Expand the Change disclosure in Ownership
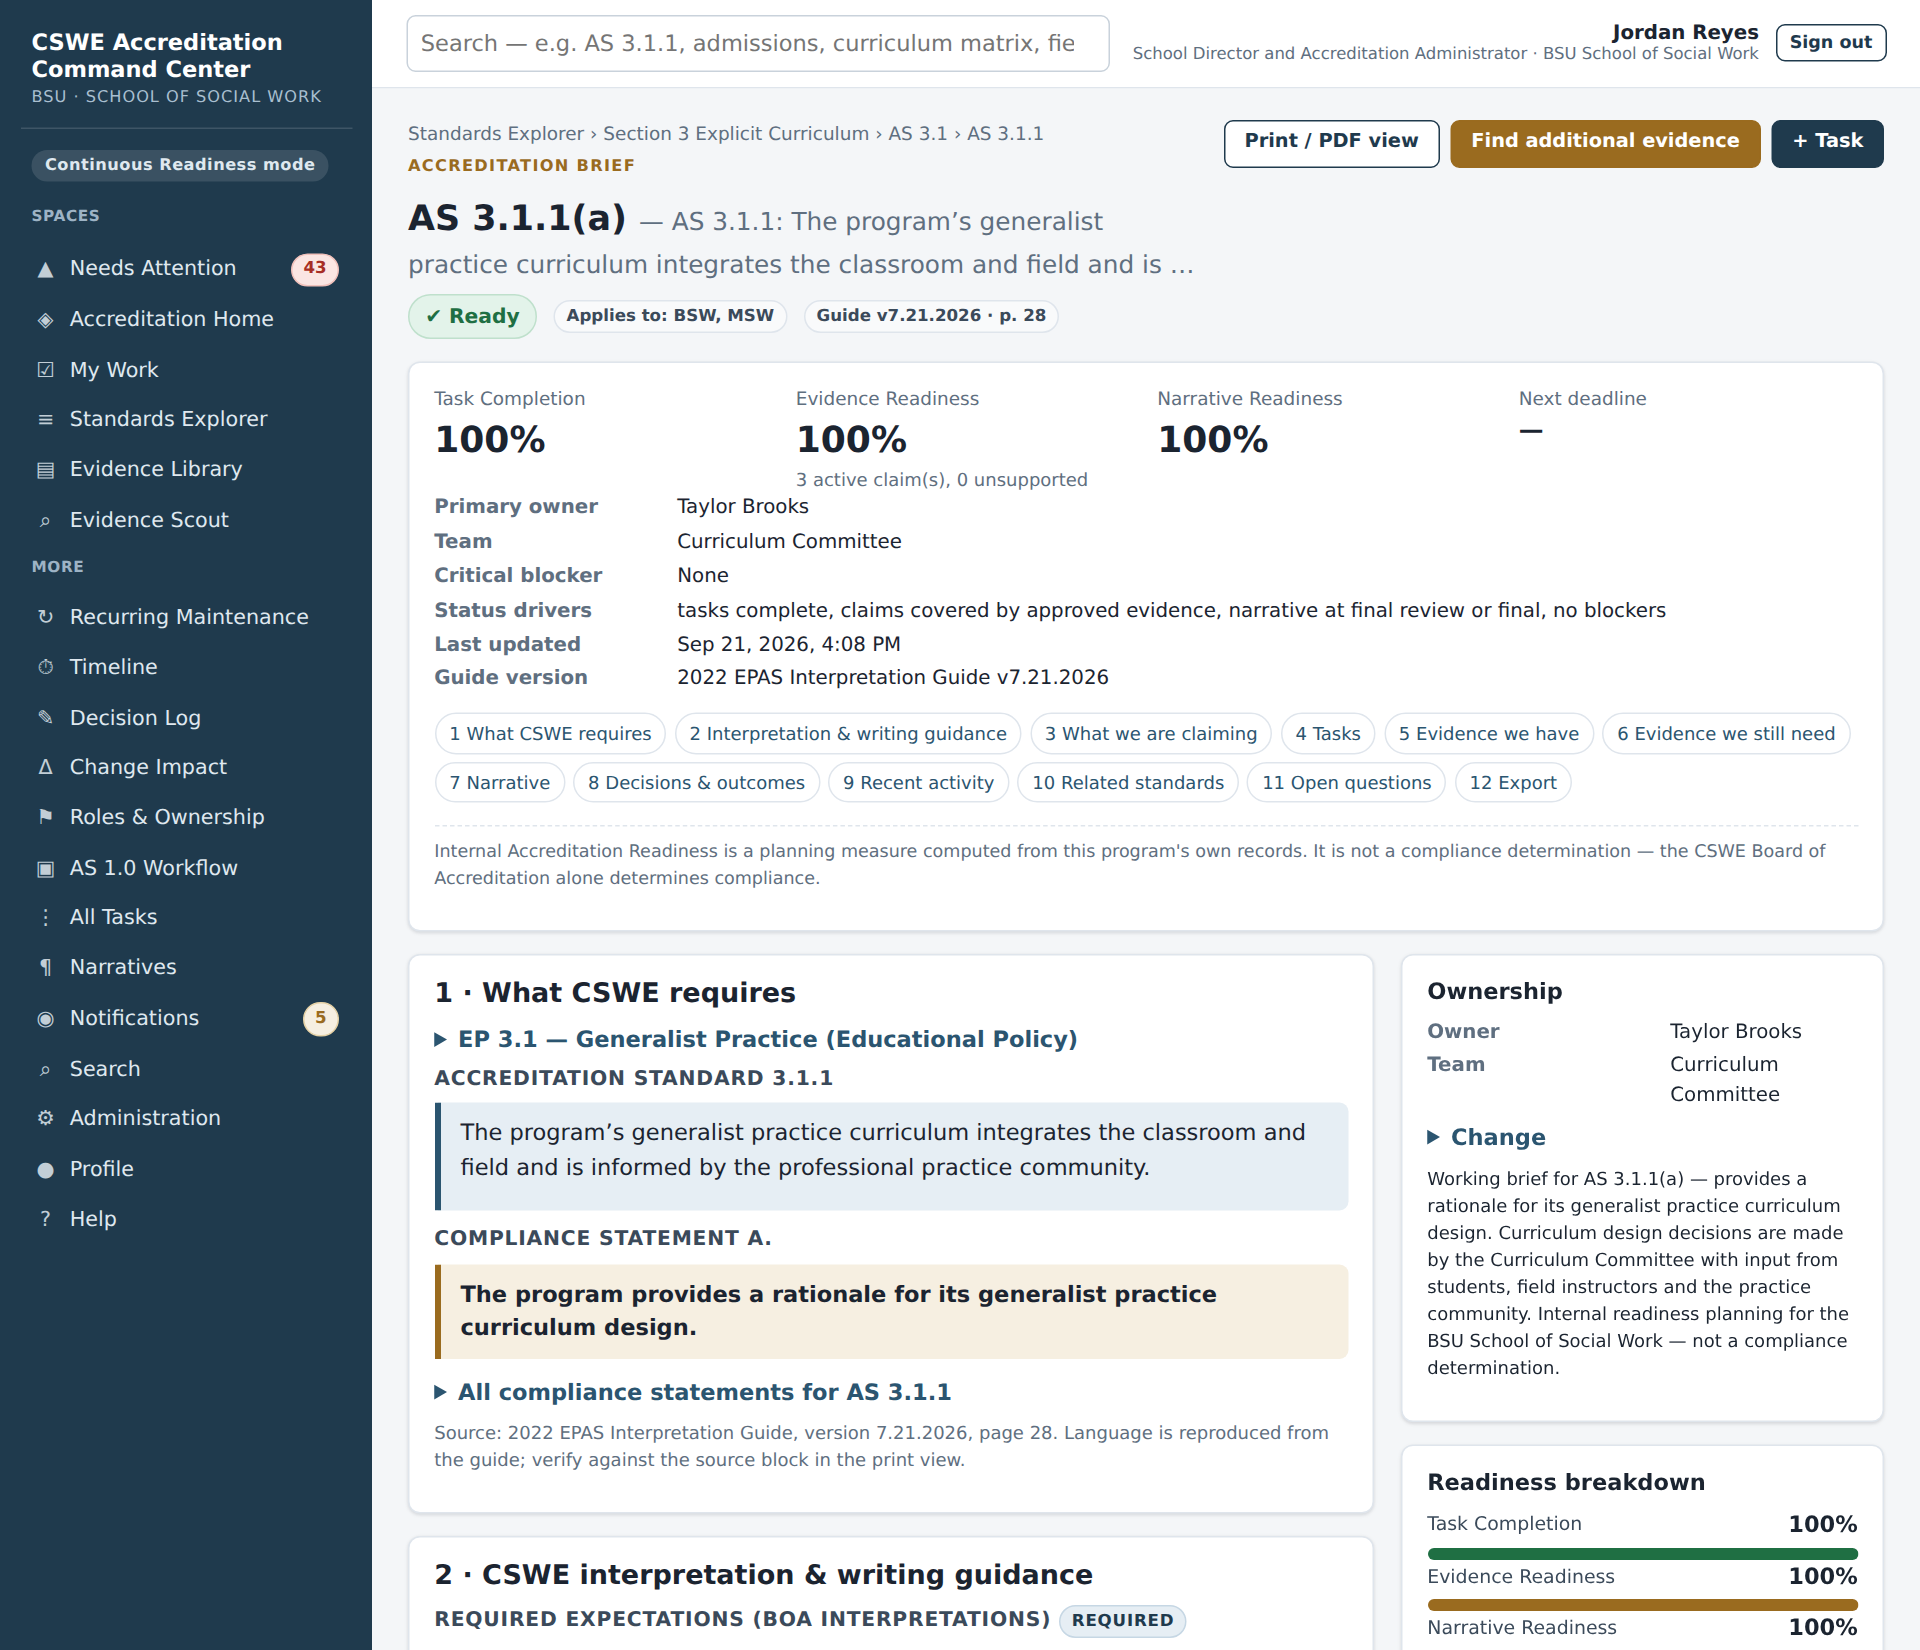Image resolution: width=1920 pixels, height=1650 pixels. tap(1486, 1137)
